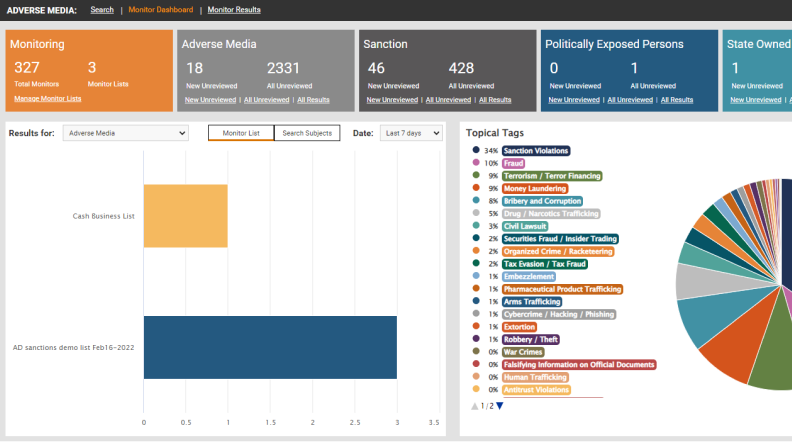792x446 pixels.
Task: Click the Sanction Violations legend dot
Action: click(x=476, y=150)
